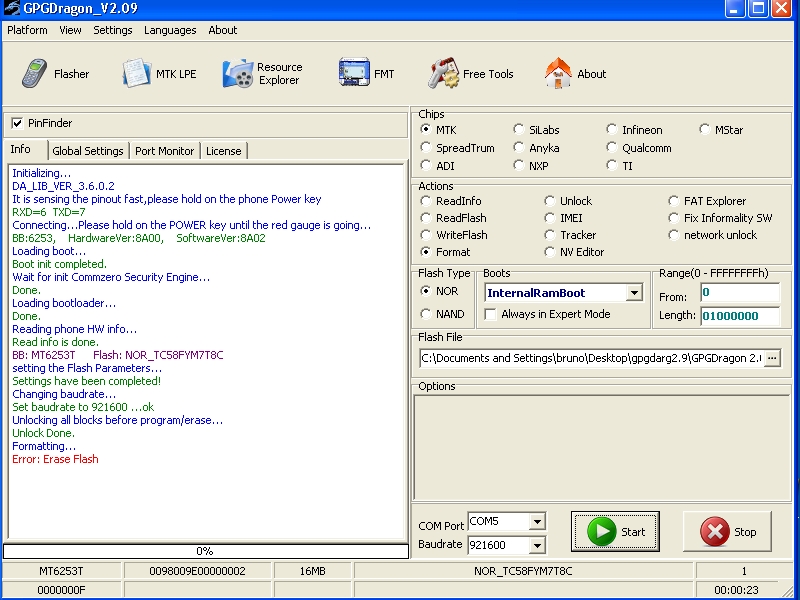This screenshot has height=600, width=800.
Task: Open the Languages menu
Action: (170, 30)
